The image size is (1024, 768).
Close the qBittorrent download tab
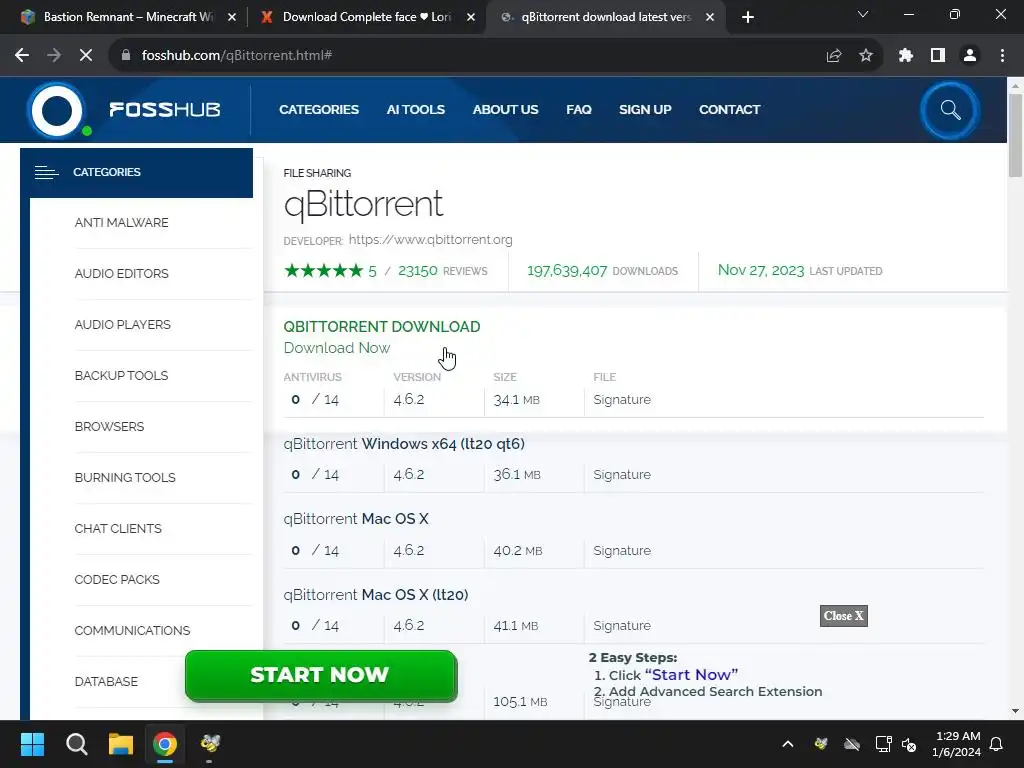(710, 17)
